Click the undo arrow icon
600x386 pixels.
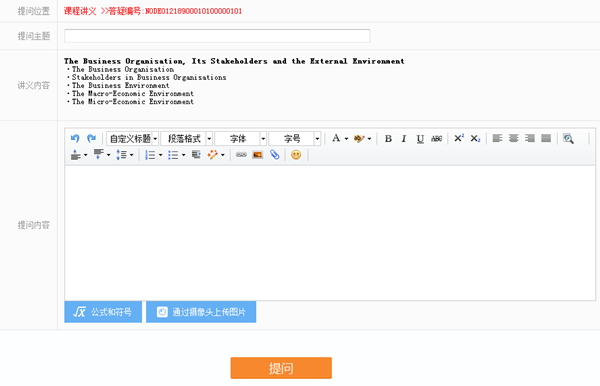[x=75, y=138]
